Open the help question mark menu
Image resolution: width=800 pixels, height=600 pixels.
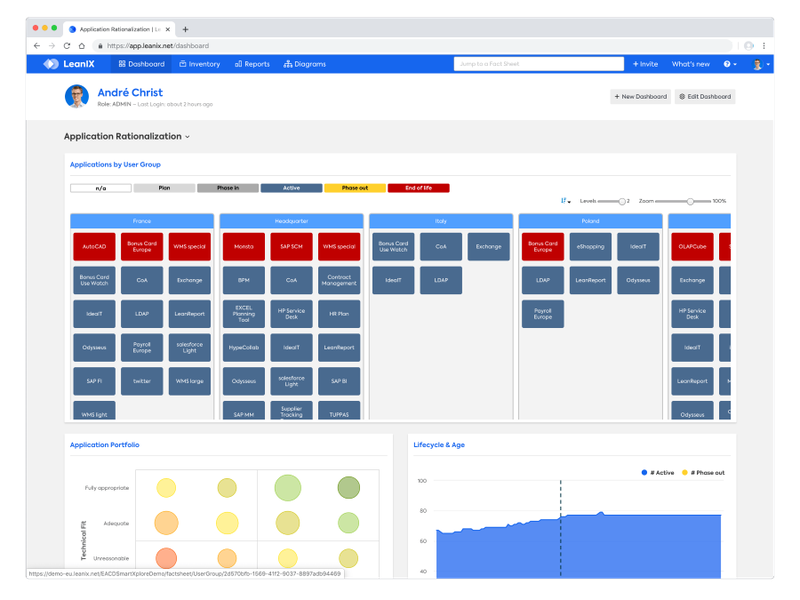[730, 64]
